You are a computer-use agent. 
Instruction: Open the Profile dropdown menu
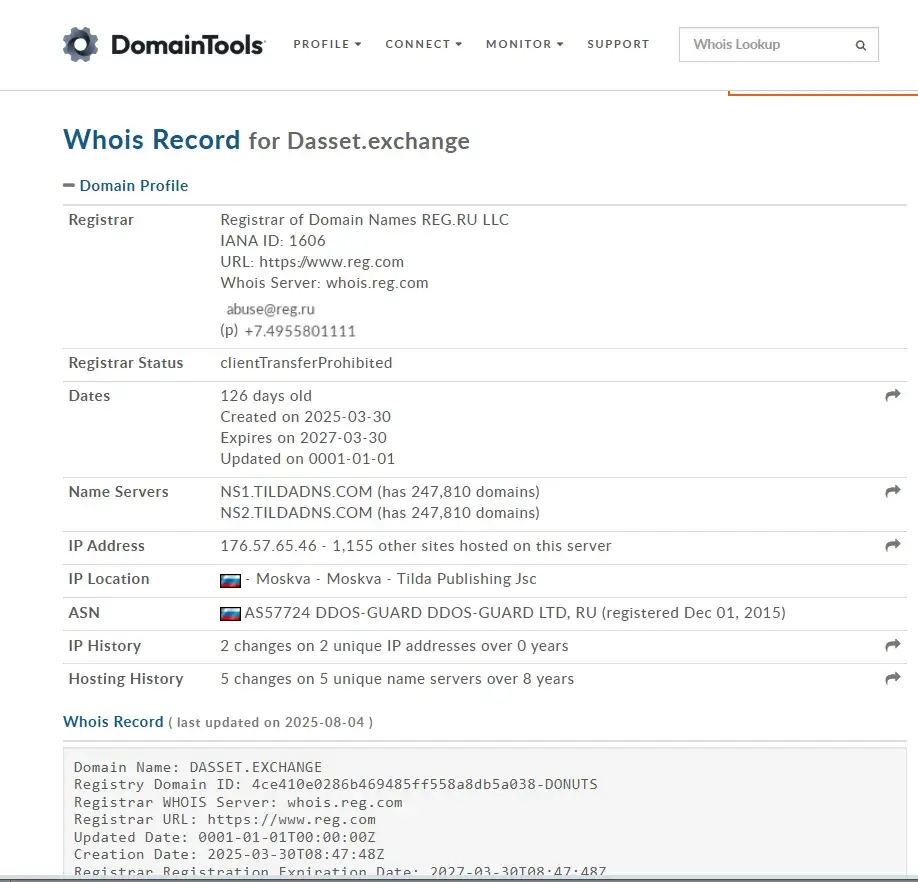[327, 44]
